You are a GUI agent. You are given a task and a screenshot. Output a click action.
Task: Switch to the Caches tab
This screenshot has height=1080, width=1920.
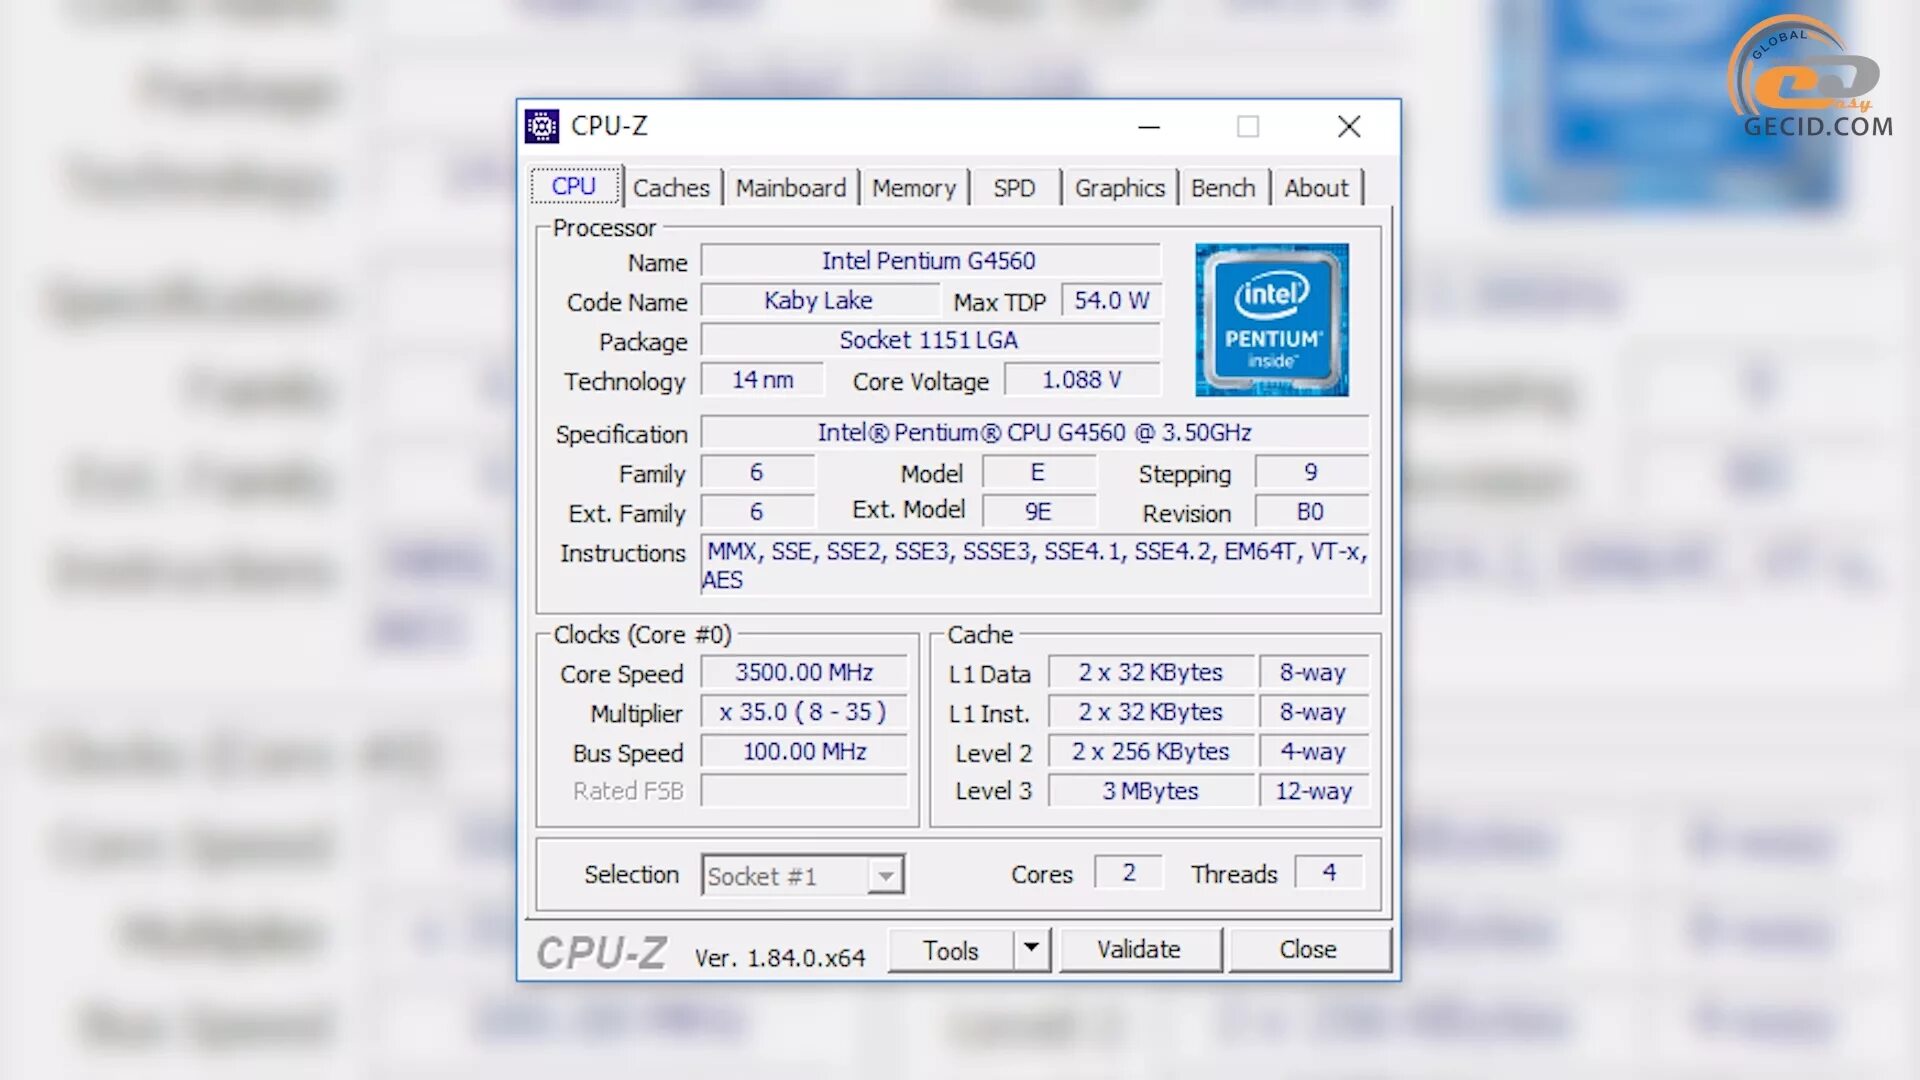pos(671,188)
